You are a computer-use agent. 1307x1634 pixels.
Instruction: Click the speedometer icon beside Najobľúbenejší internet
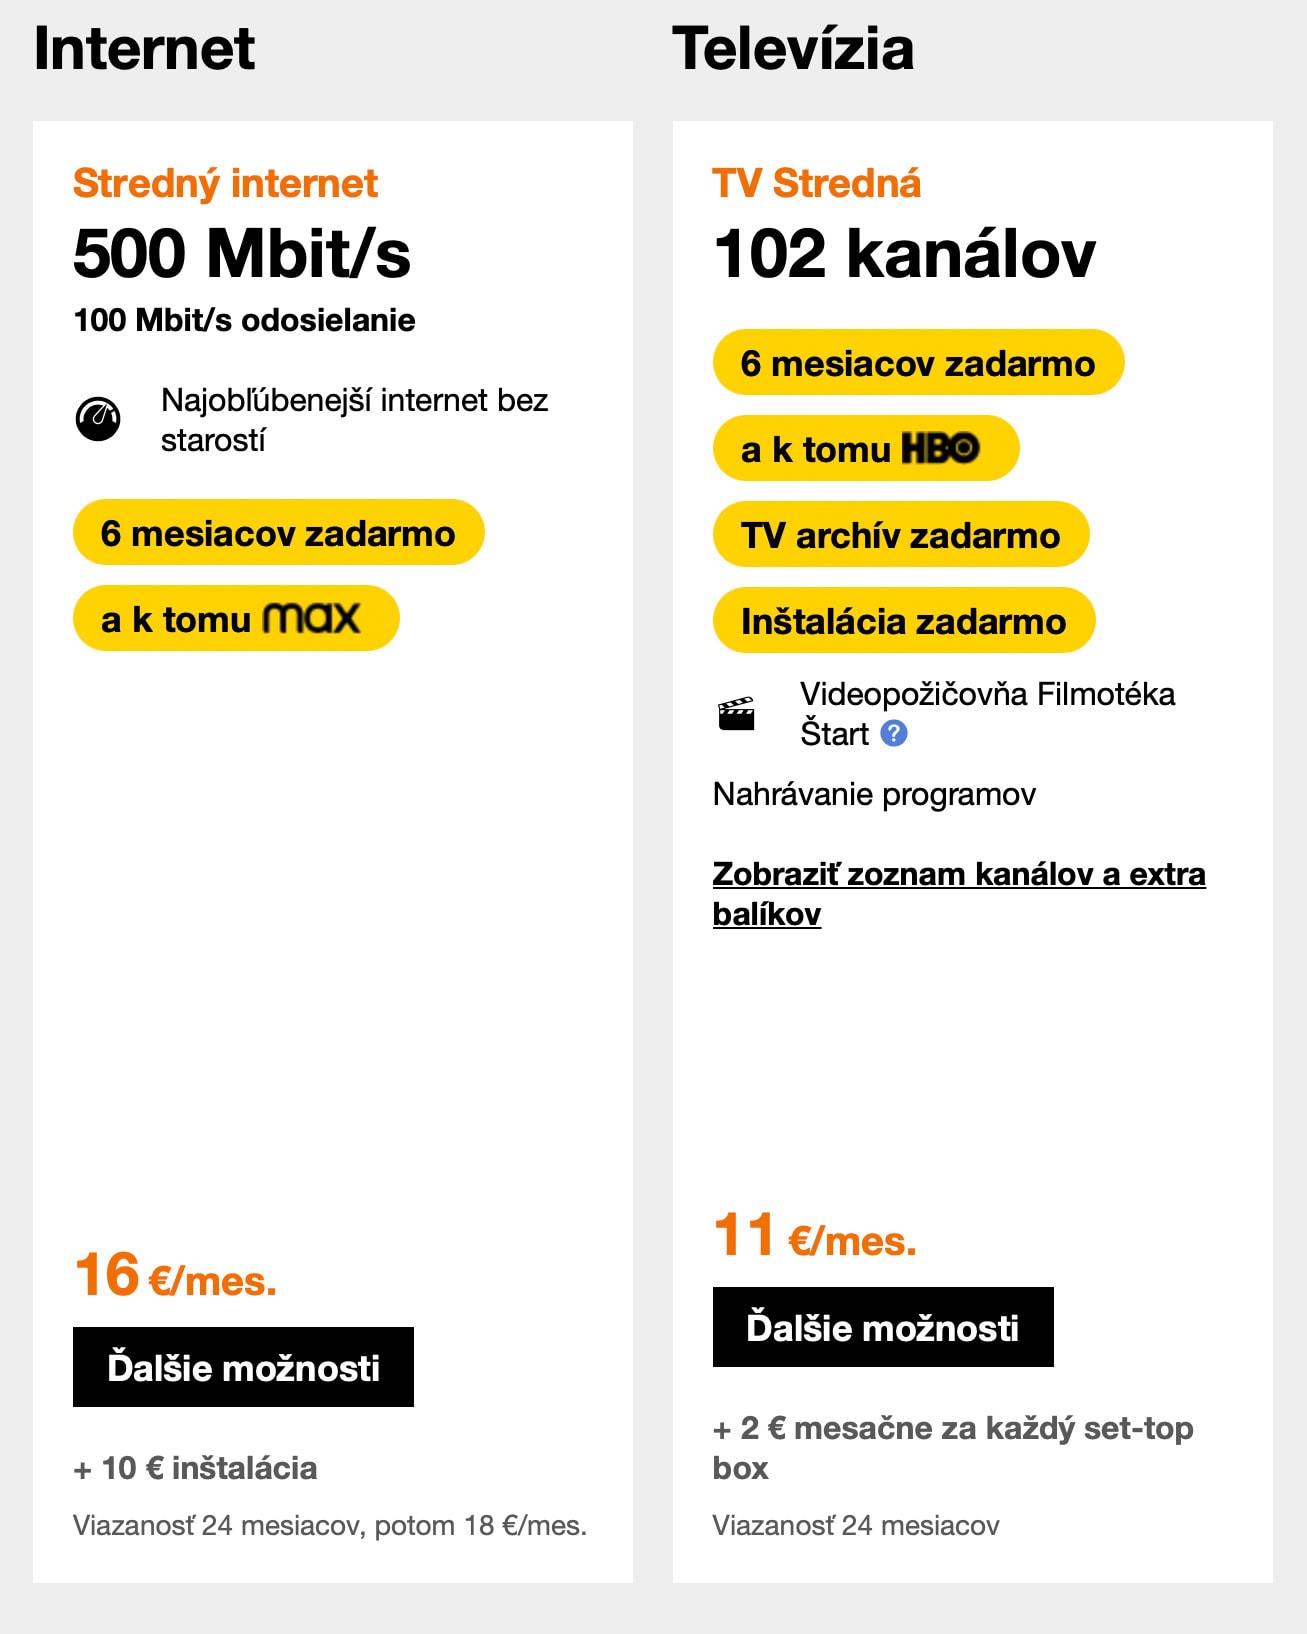(98, 419)
